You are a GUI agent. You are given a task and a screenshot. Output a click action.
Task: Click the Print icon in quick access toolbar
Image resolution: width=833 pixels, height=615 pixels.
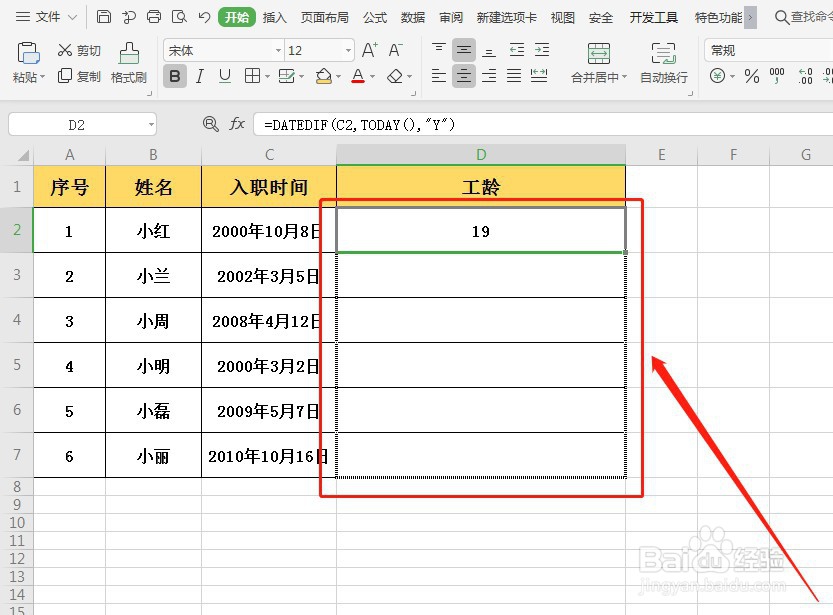pos(153,17)
